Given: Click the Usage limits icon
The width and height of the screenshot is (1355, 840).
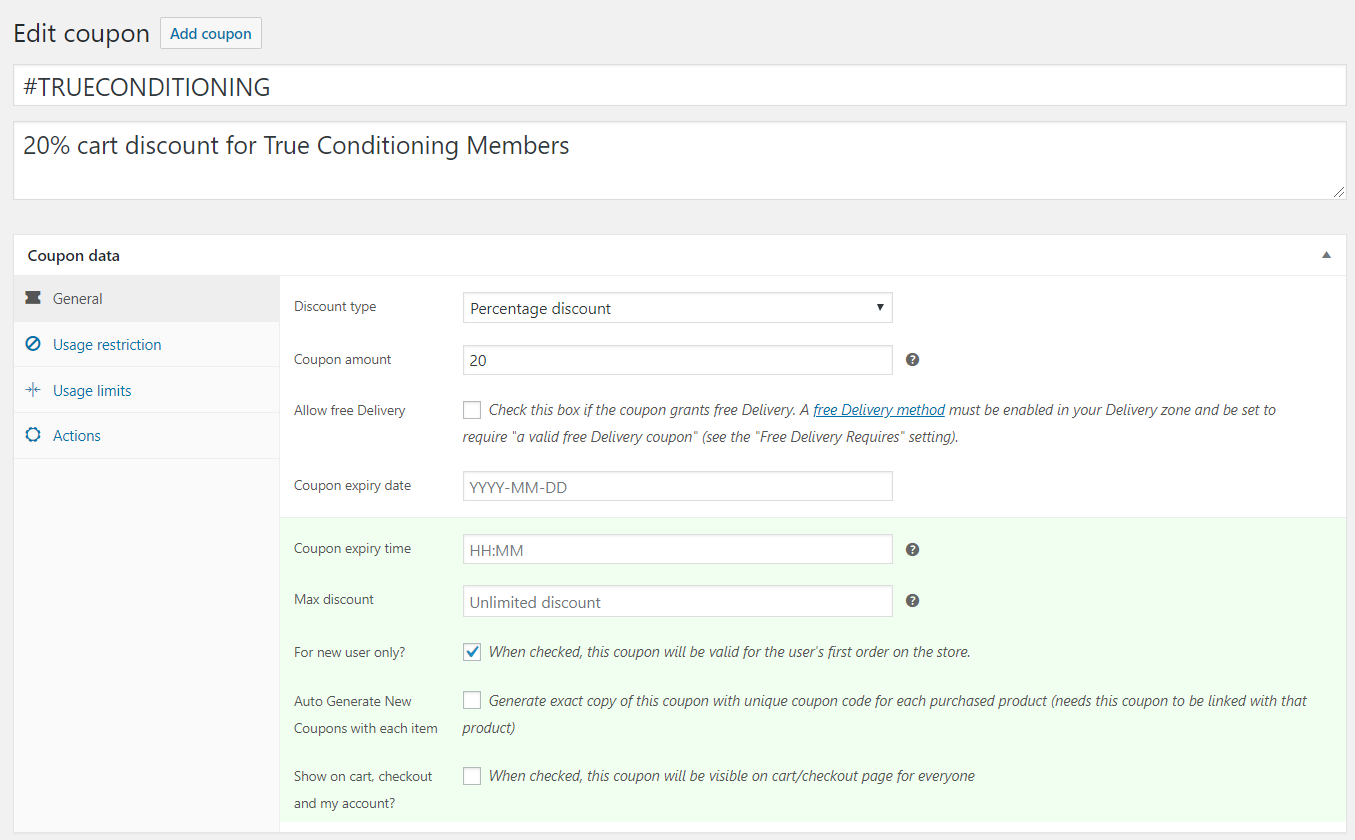Looking at the screenshot, I should click(33, 390).
